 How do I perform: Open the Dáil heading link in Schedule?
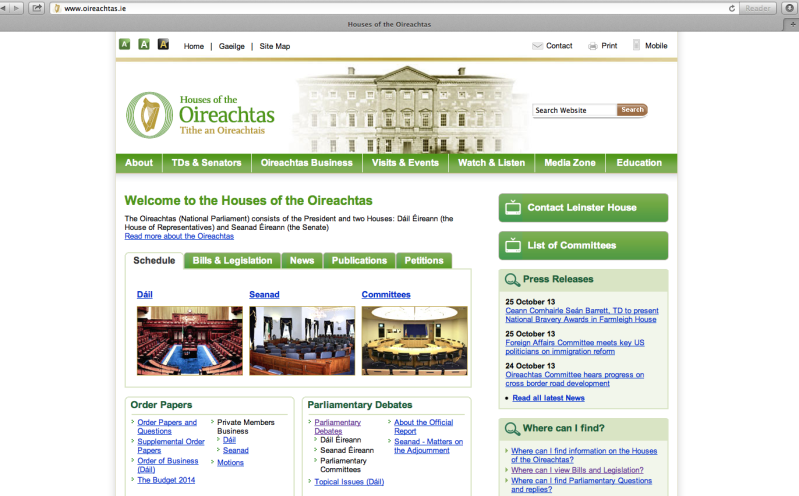click(x=145, y=295)
